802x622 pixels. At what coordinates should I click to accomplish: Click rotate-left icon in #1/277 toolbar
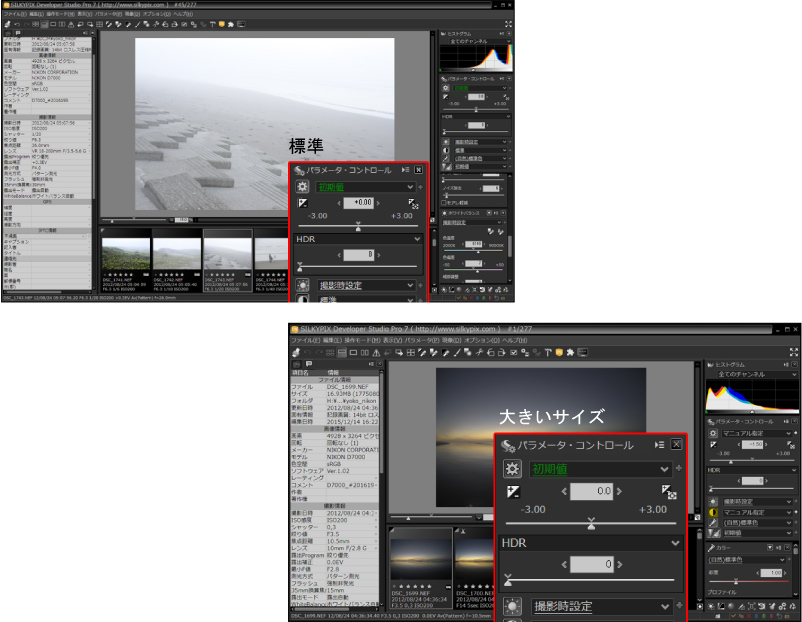tap(491, 352)
